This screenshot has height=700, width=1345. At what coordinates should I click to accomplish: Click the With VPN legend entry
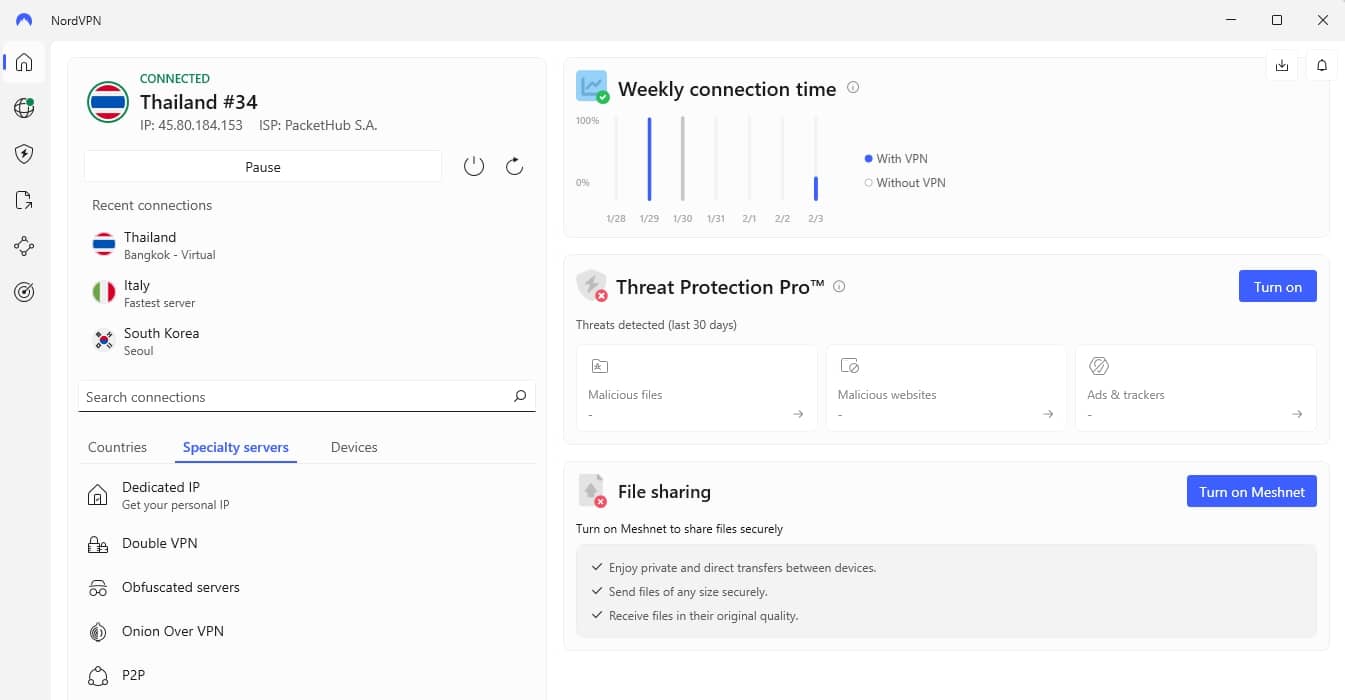point(896,158)
